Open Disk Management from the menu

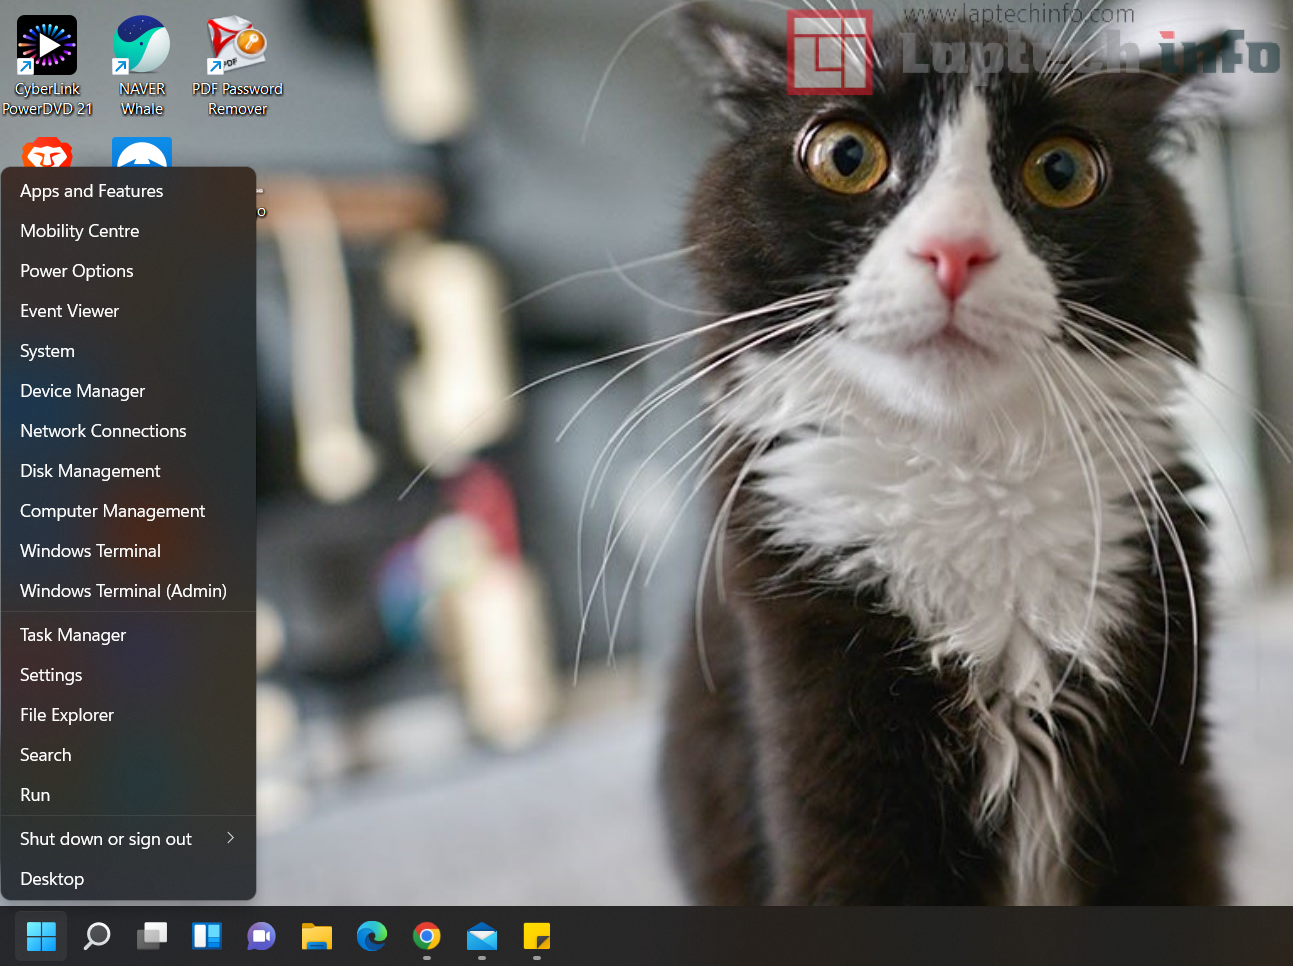pyautogui.click(x=90, y=471)
